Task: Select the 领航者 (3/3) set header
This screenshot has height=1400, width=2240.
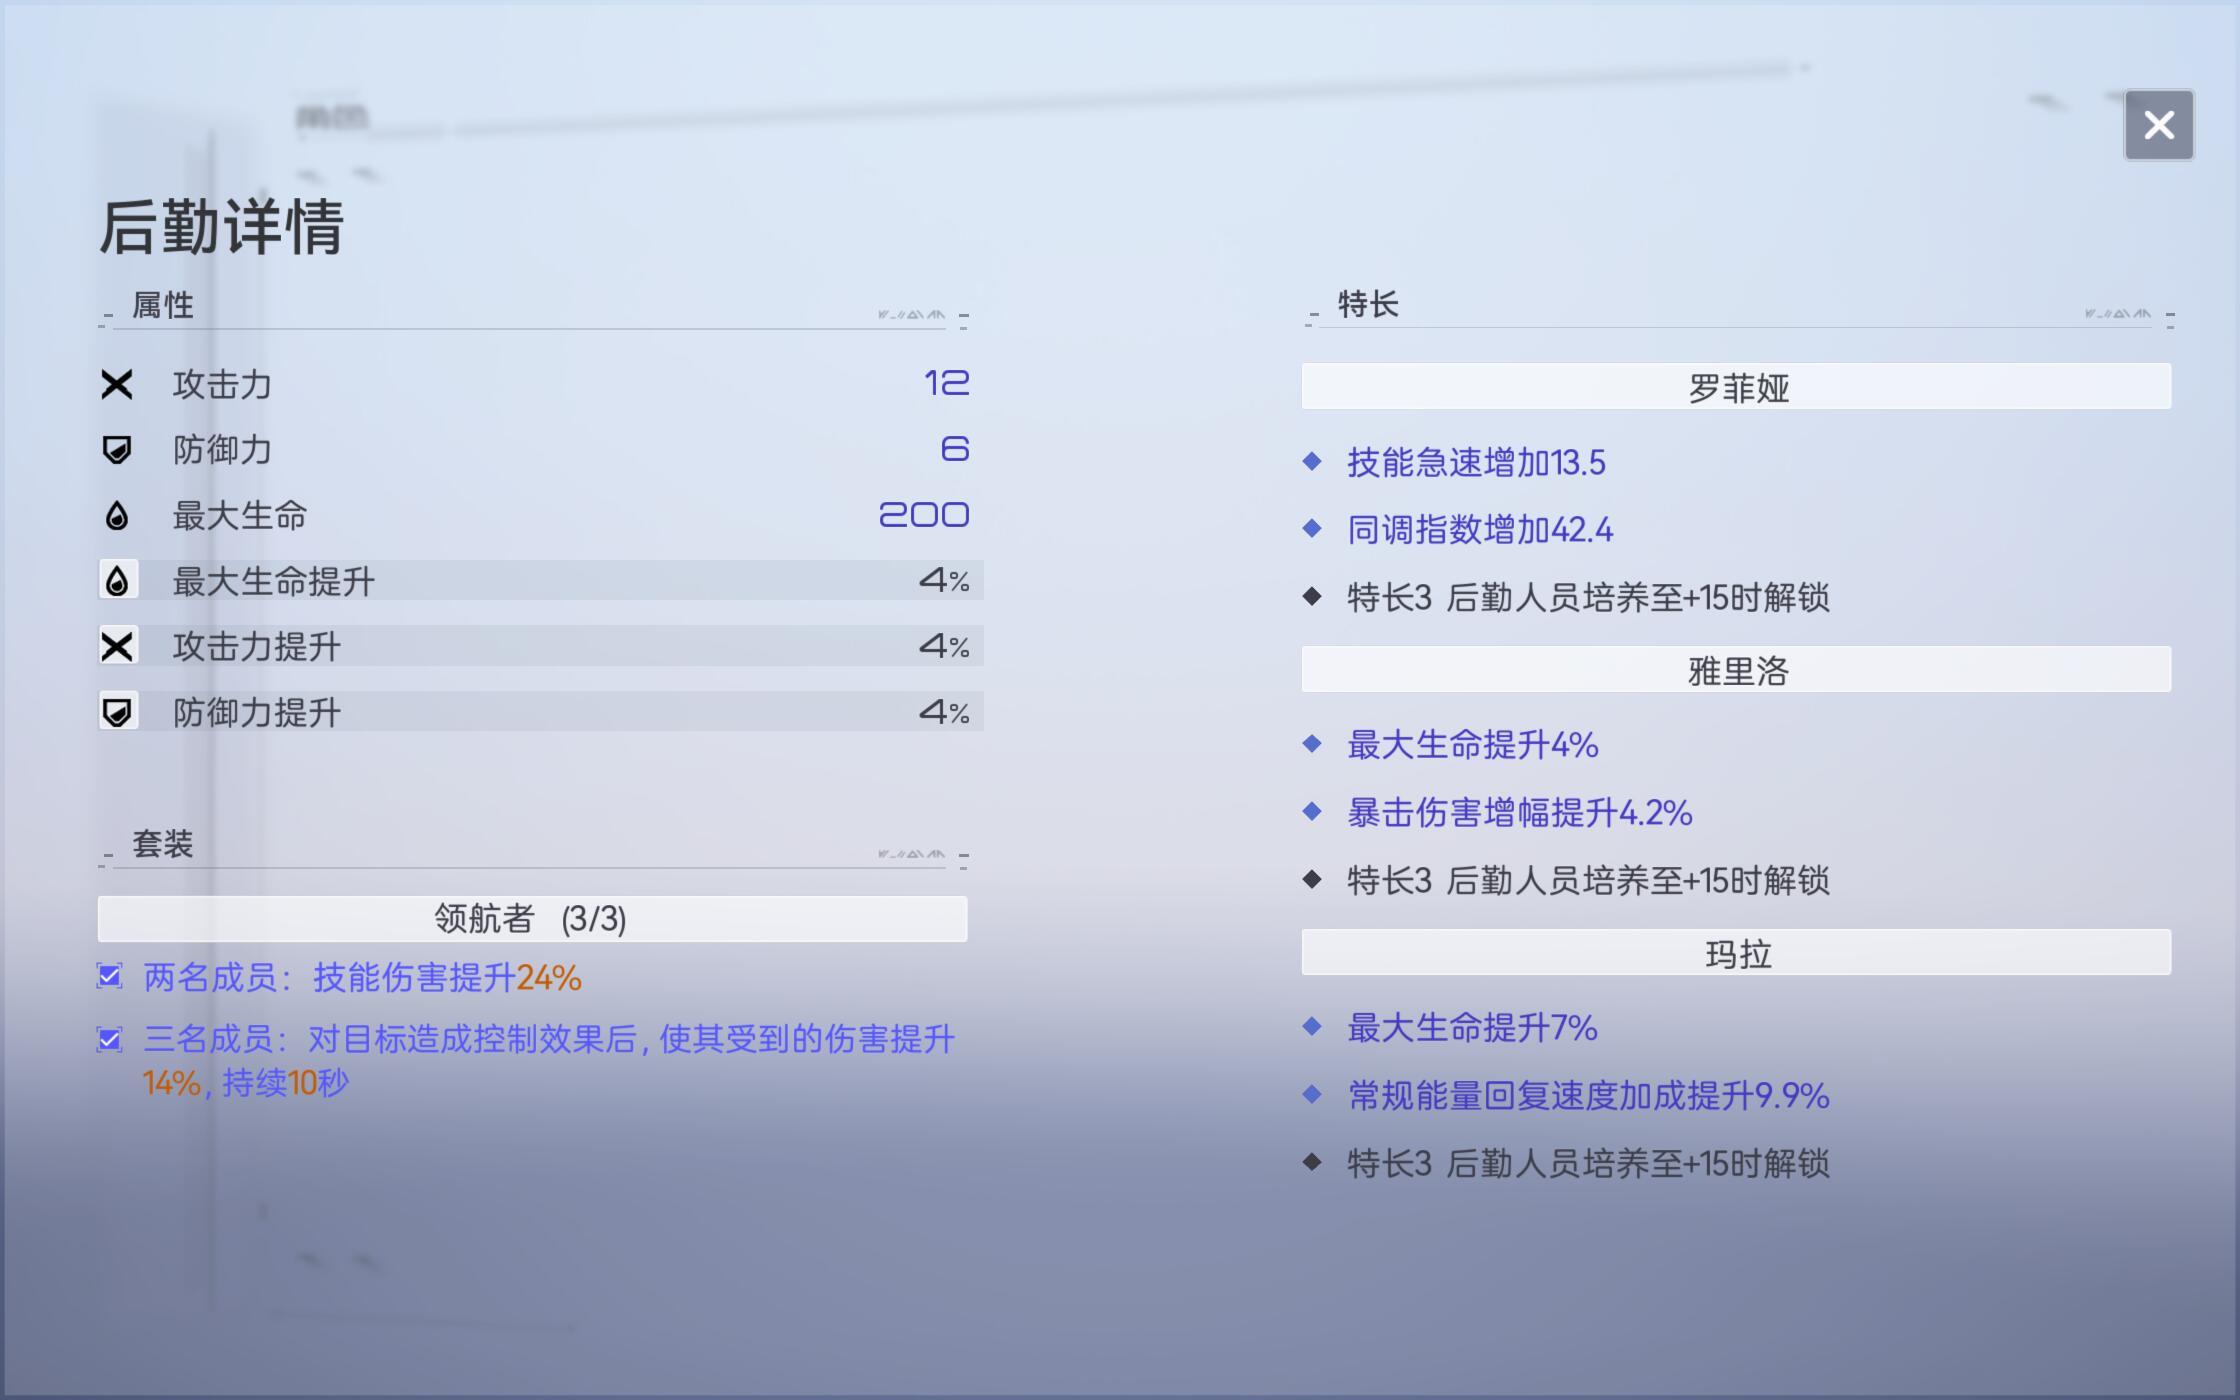Action: 532,918
